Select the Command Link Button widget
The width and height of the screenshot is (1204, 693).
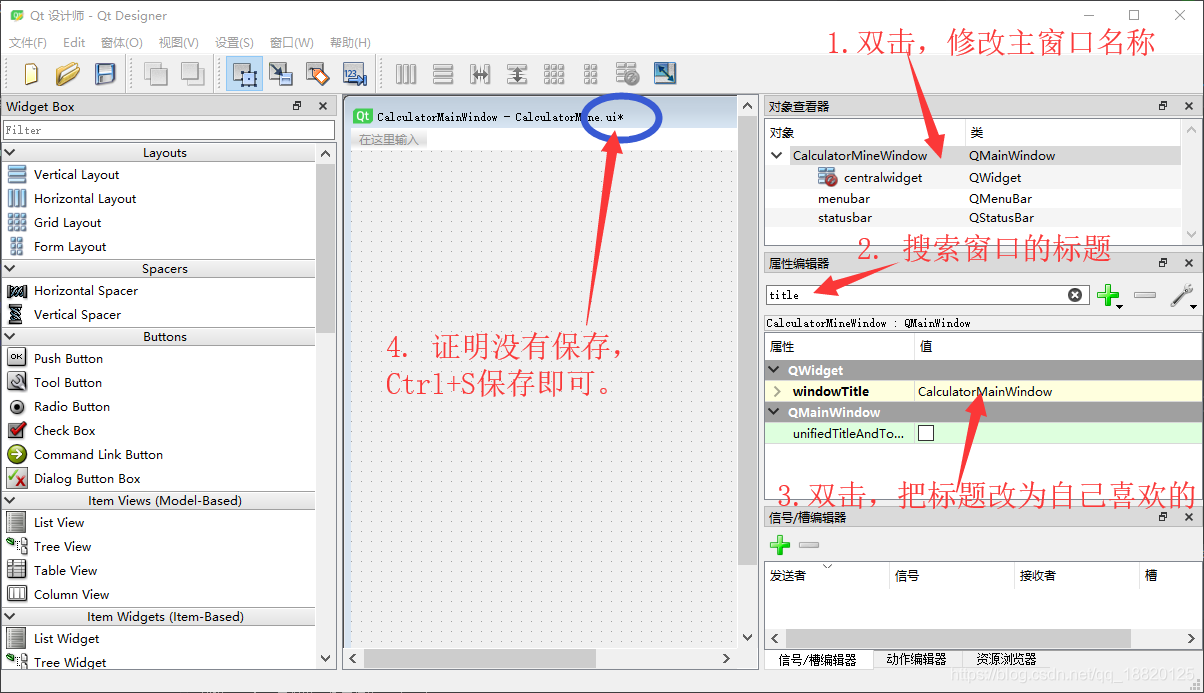click(x=98, y=455)
